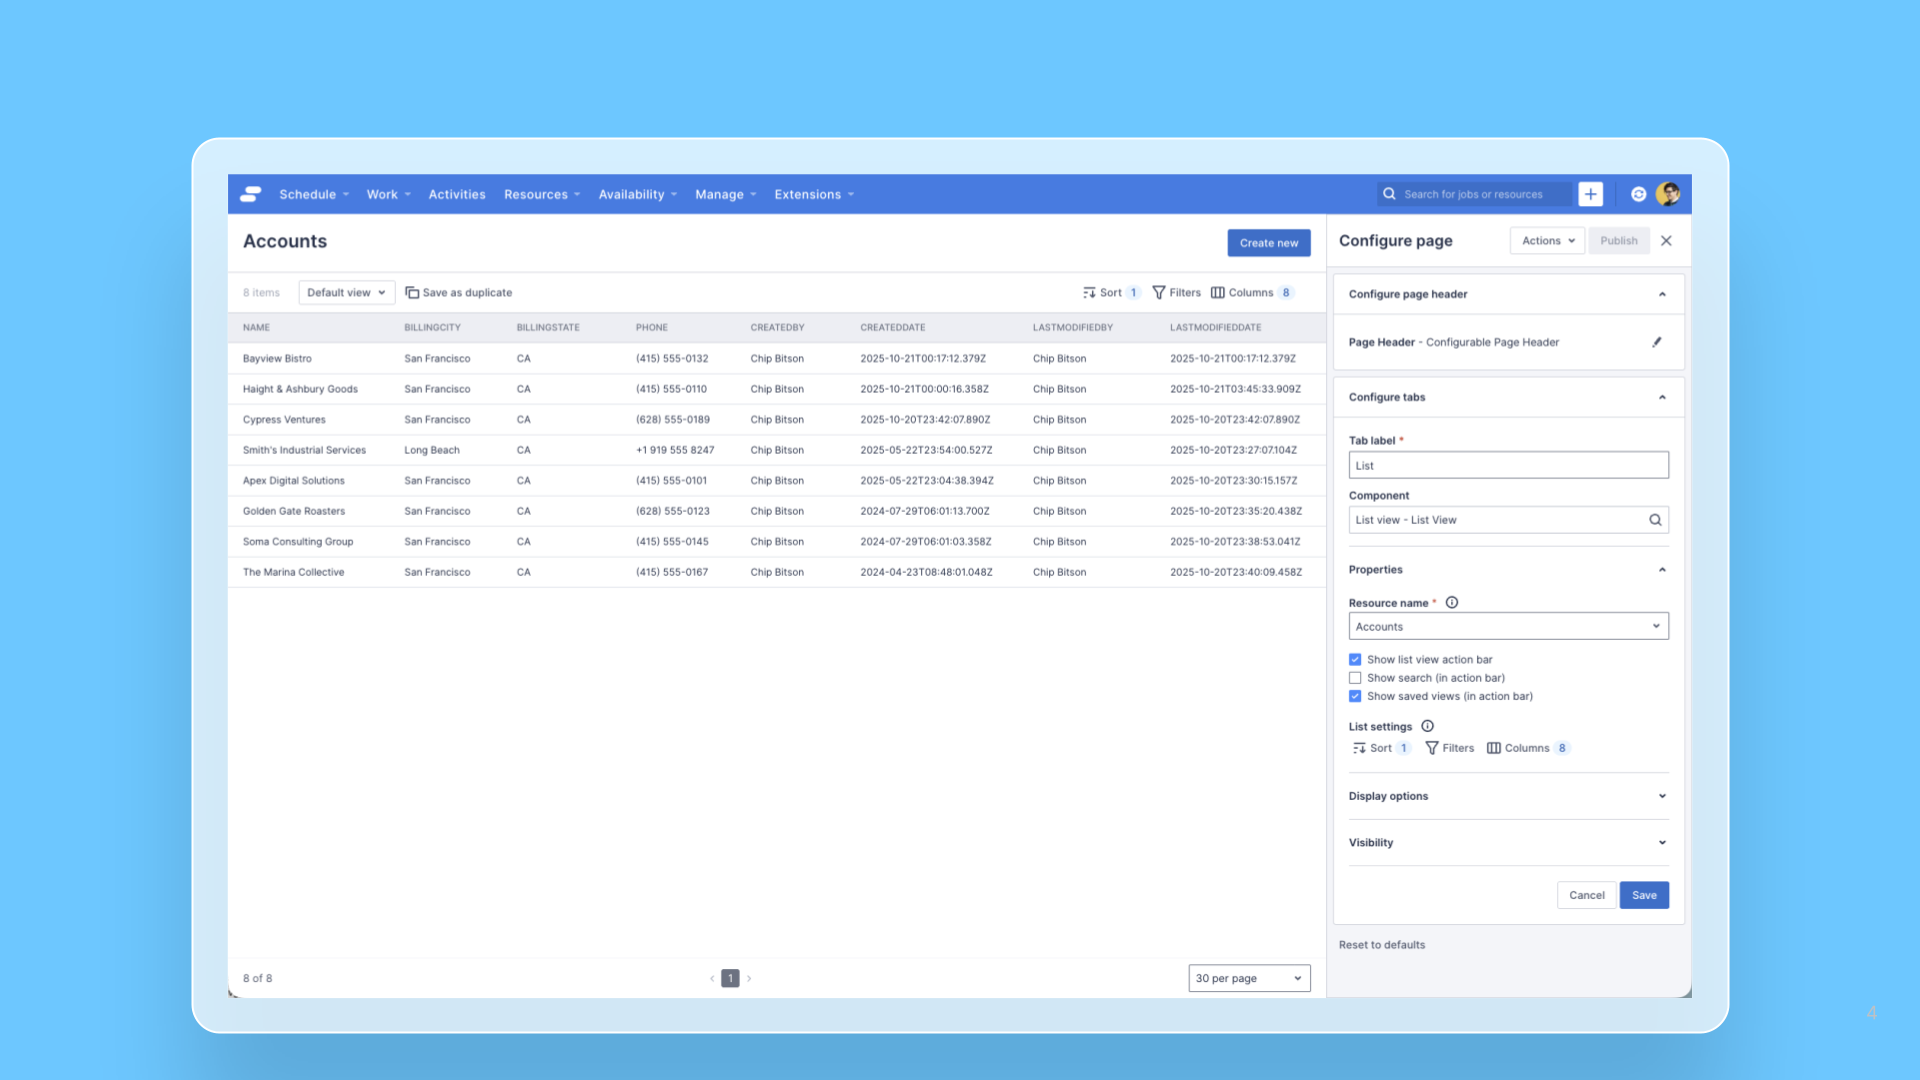
Task: Disable Show saved views checkbox
Action: [1355, 697]
